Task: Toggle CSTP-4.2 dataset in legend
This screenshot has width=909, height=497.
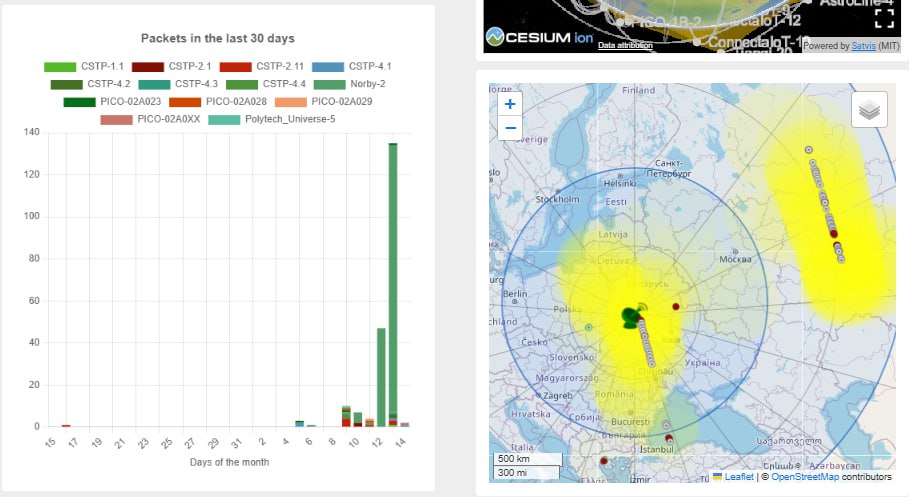Action: [x=90, y=84]
